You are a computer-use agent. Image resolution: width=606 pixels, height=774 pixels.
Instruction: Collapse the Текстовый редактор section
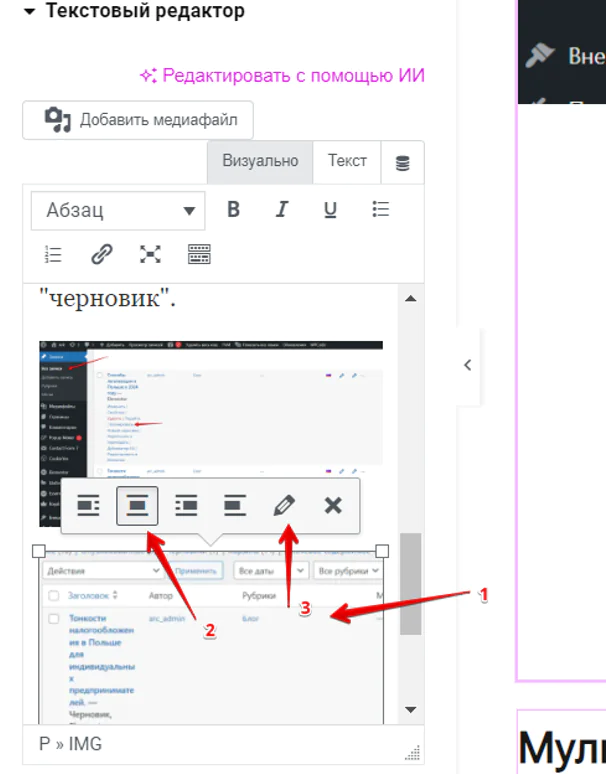coord(30,12)
